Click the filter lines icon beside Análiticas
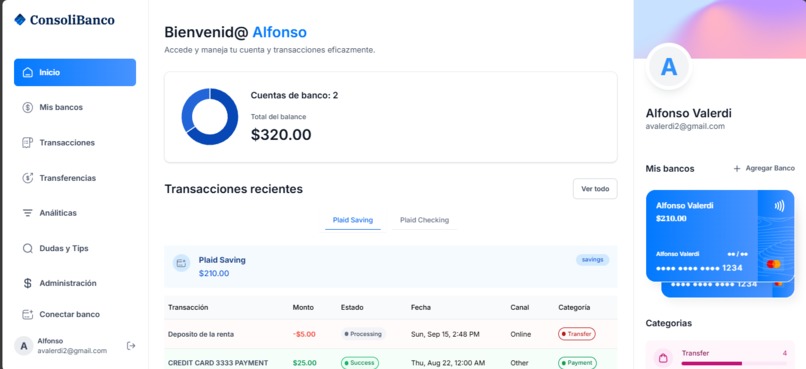The image size is (806, 369). (28, 213)
